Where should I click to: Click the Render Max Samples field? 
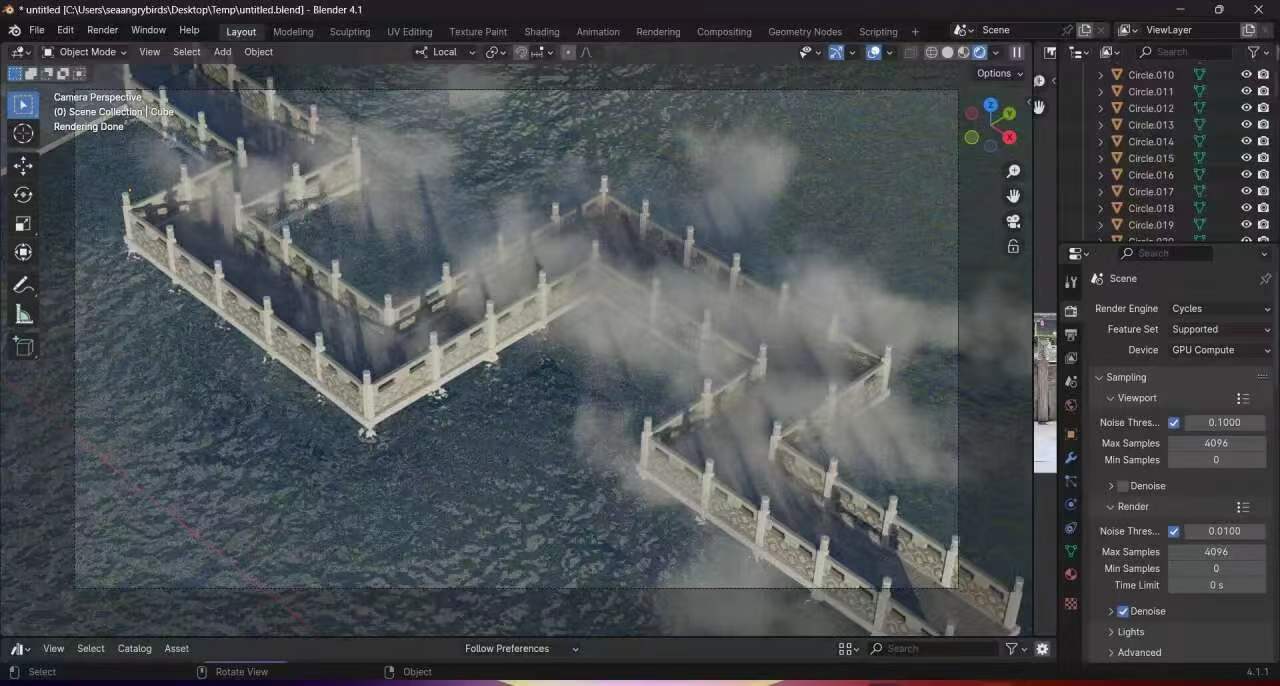(x=1215, y=552)
